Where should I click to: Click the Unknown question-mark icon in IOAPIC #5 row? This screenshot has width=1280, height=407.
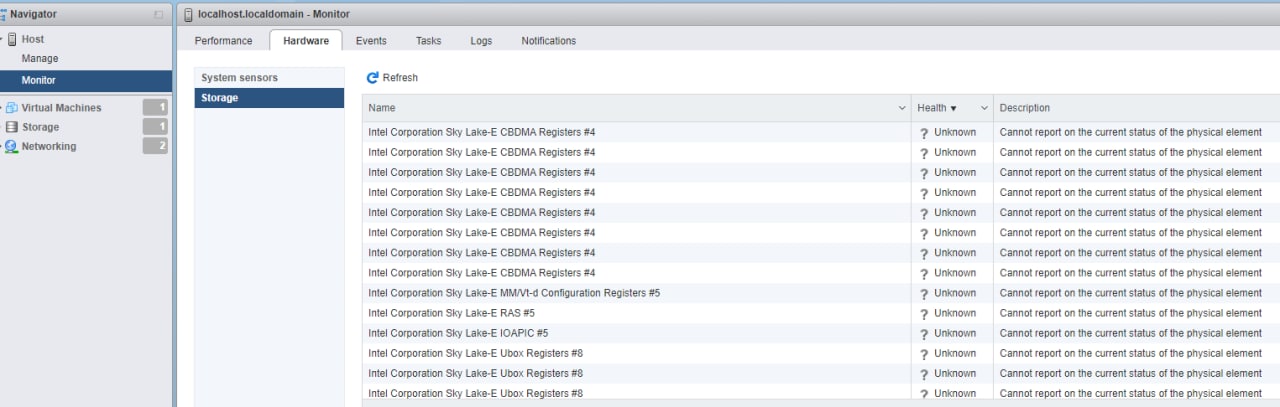click(924, 334)
